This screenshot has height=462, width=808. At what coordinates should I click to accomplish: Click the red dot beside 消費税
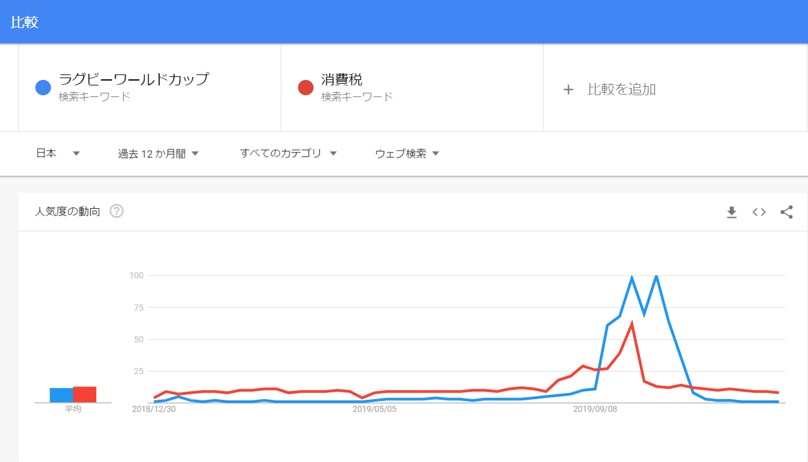[x=306, y=88]
